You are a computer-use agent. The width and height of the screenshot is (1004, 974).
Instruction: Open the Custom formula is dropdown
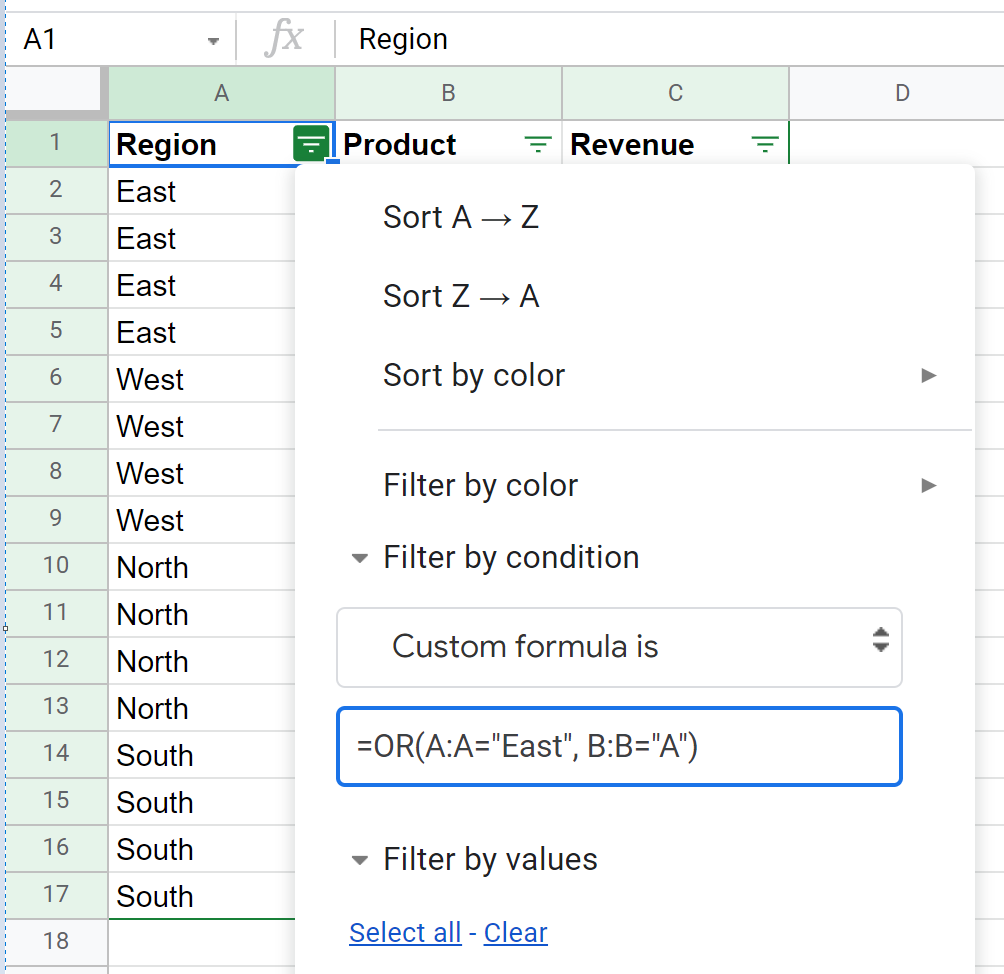coord(620,647)
